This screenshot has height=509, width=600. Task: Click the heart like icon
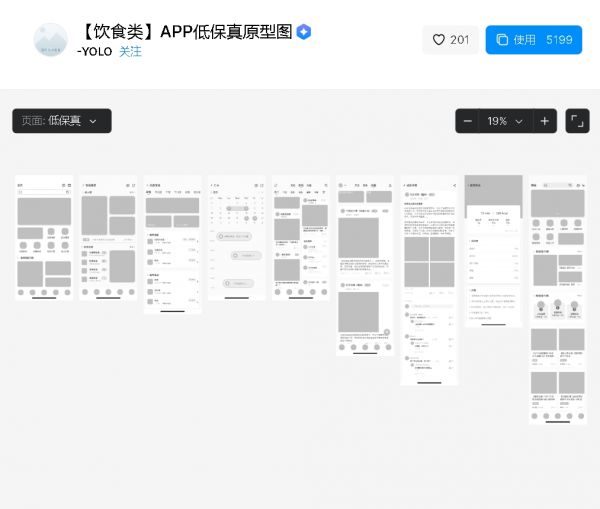[x=438, y=40]
